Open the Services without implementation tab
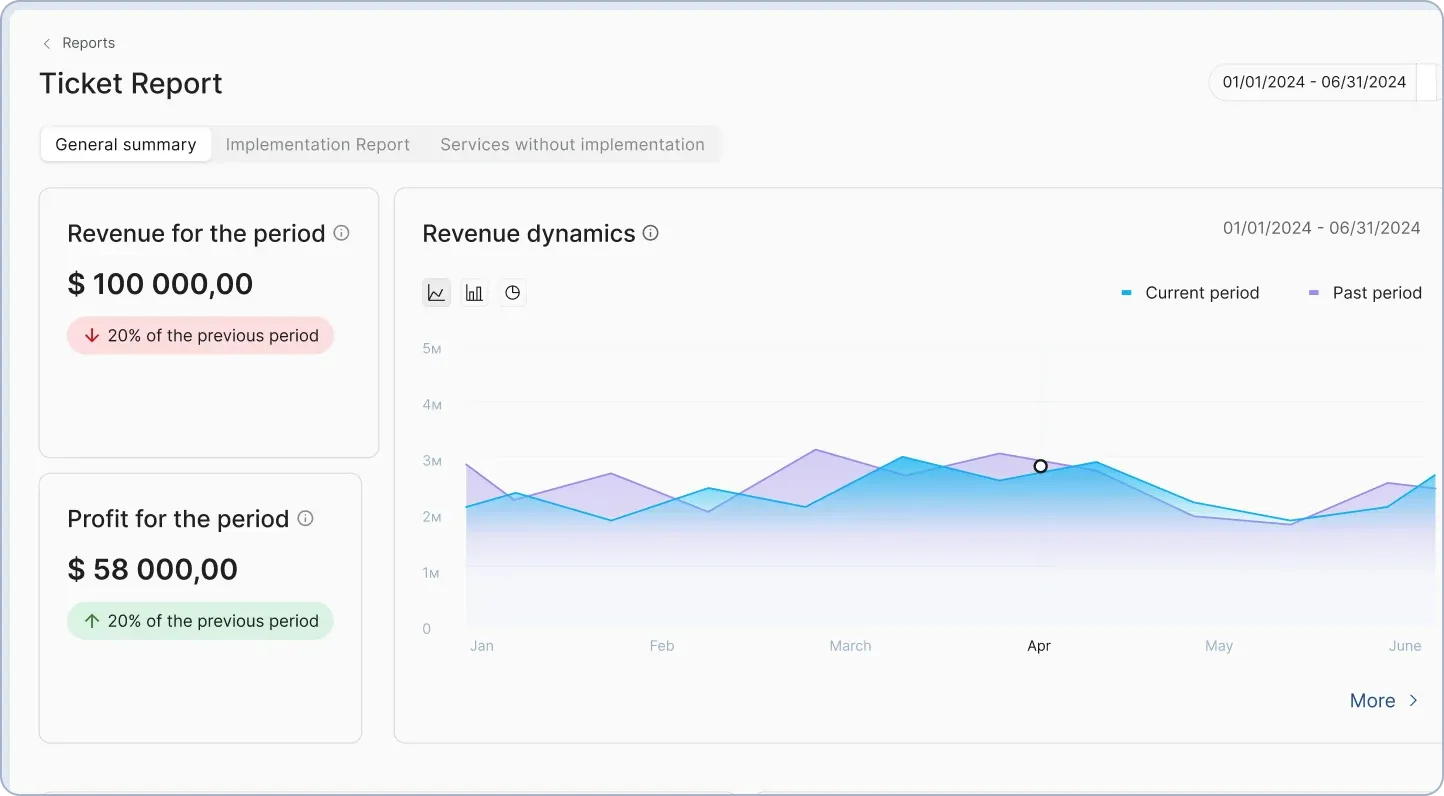Viewport: 1444px width, 796px height. (x=572, y=144)
